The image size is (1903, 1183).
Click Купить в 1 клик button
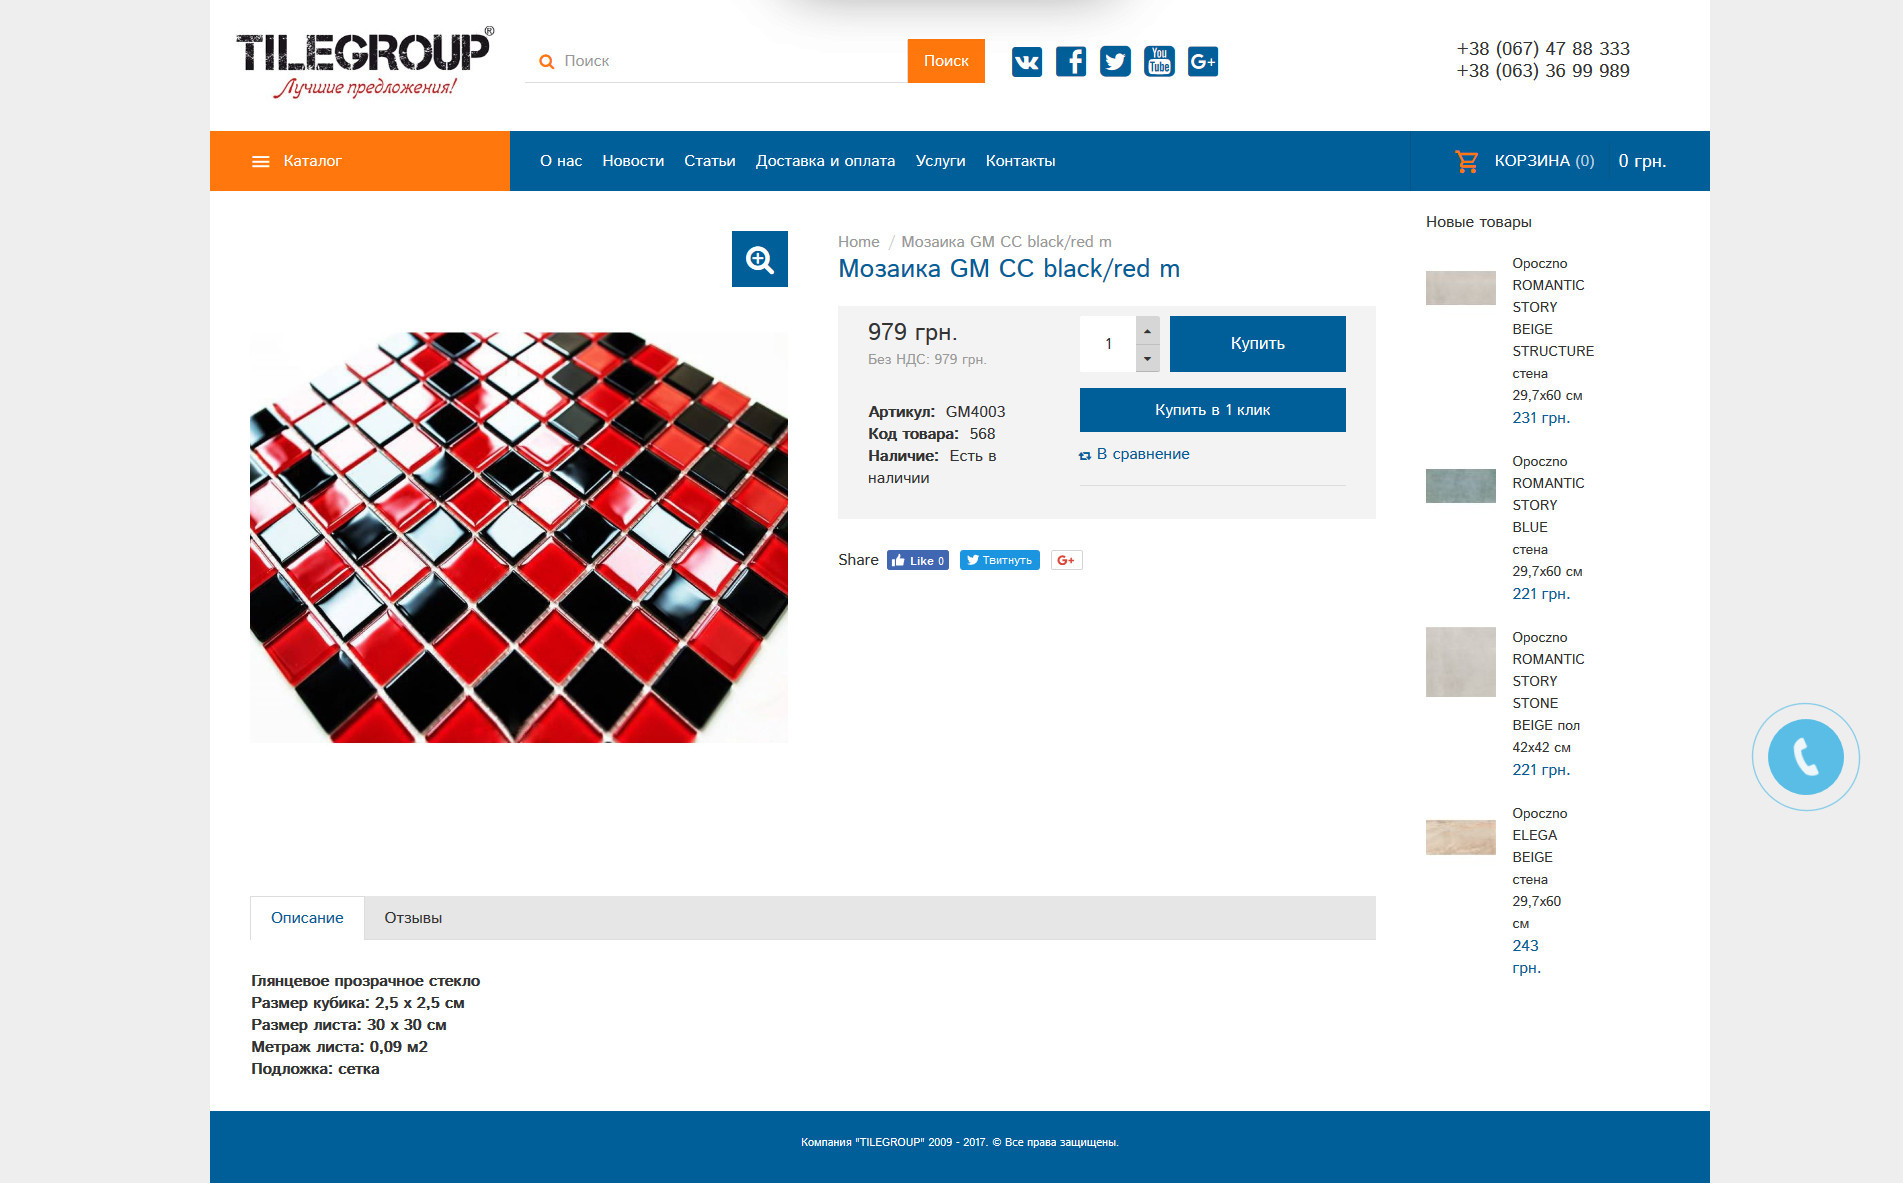click(x=1213, y=410)
